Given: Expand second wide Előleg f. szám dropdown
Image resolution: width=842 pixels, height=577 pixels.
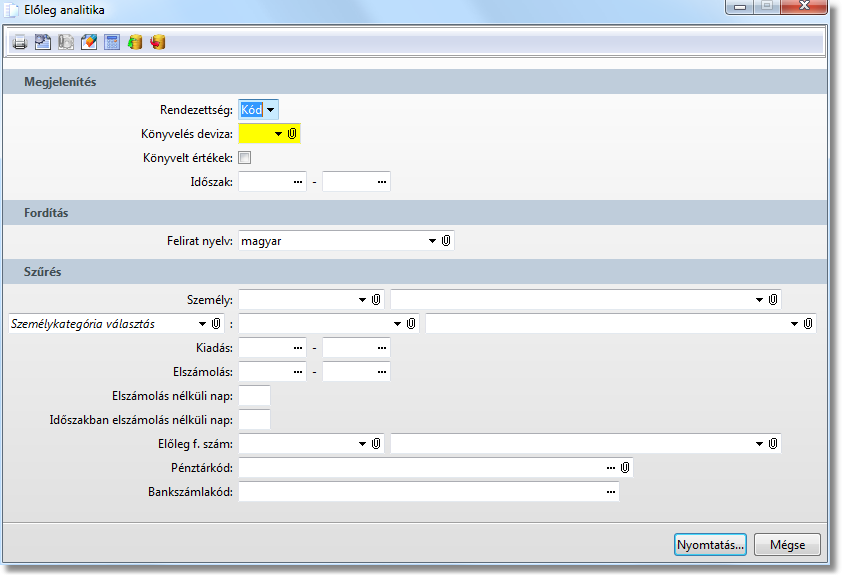Looking at the screenshot, I should (759, 444).
